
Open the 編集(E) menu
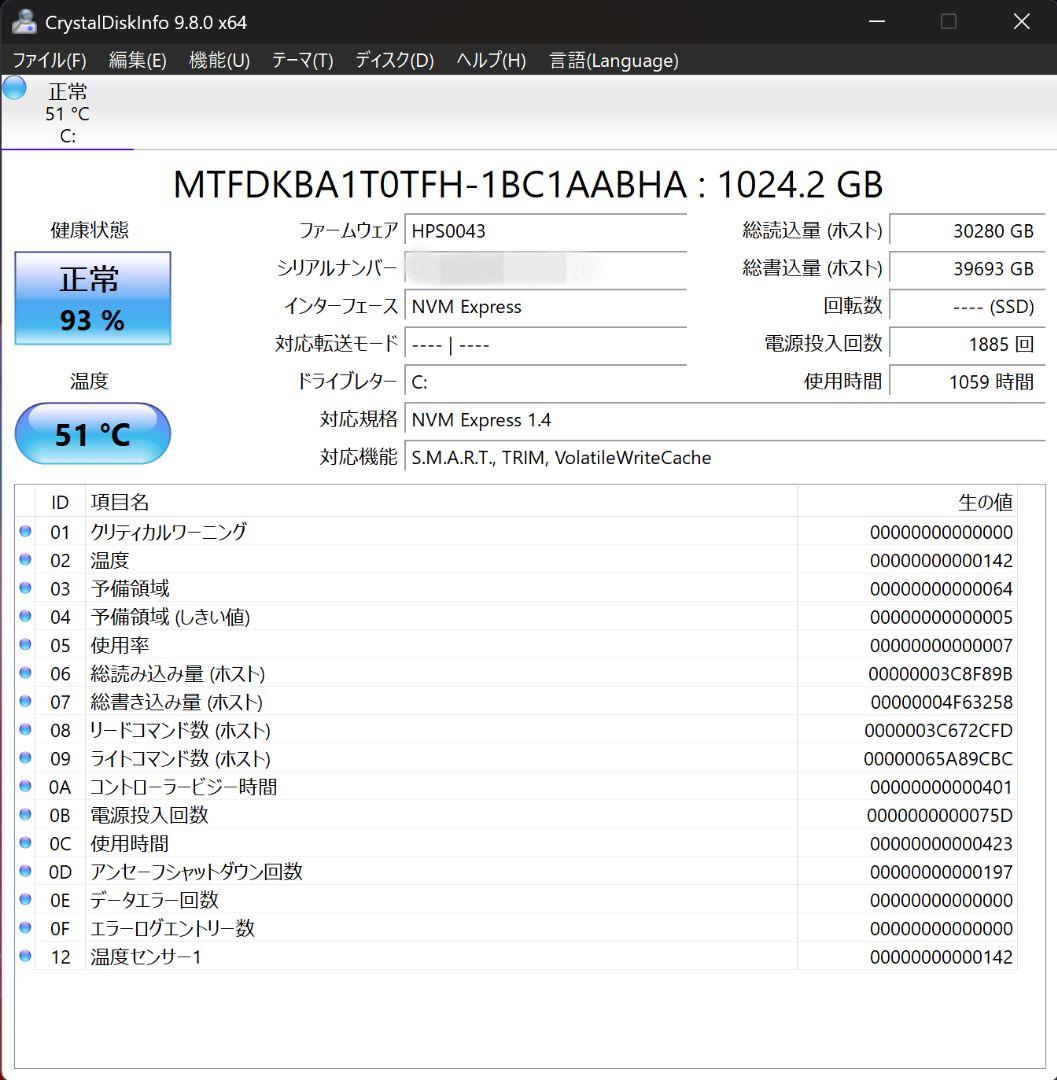click(x=138, y=61)
